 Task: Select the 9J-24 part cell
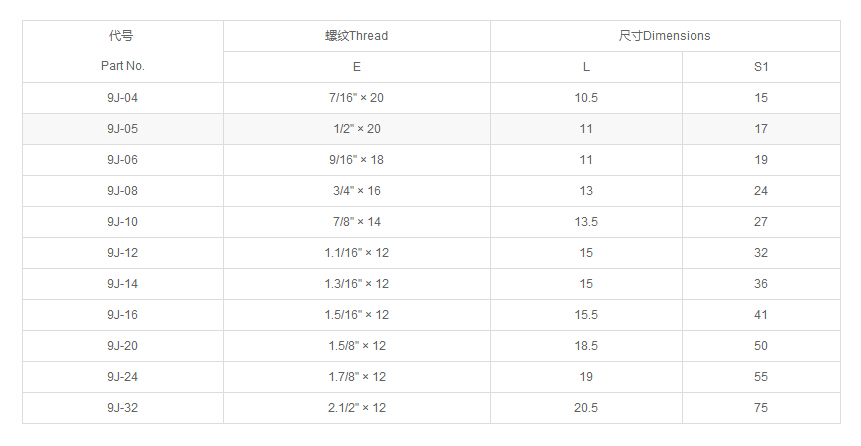(122, 377)
